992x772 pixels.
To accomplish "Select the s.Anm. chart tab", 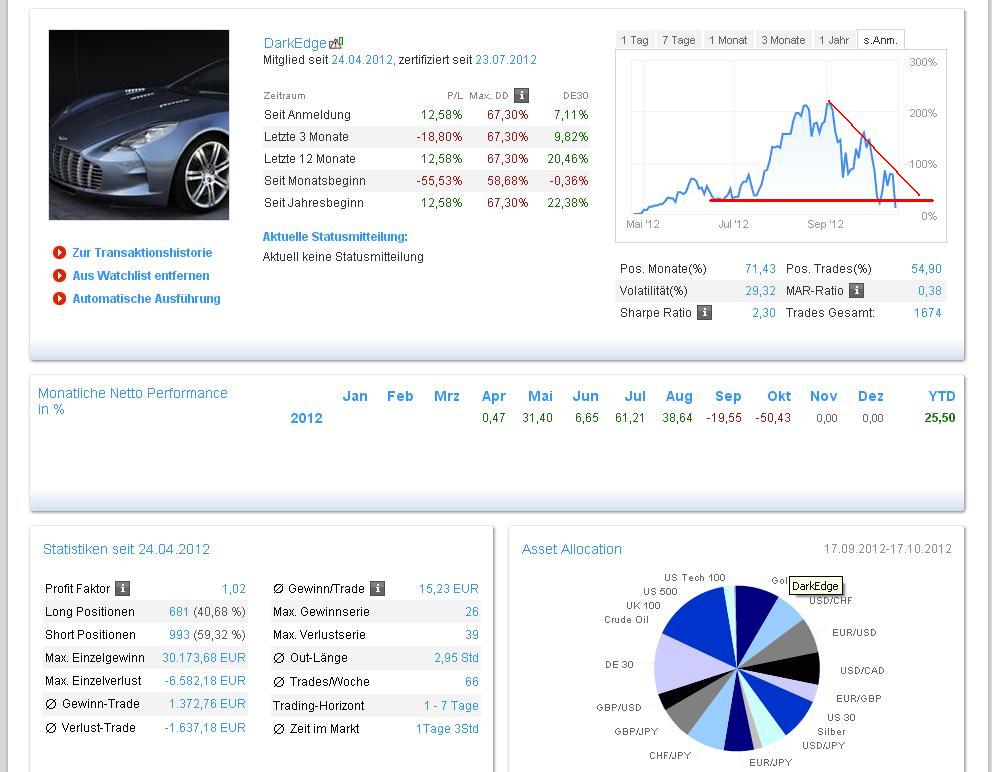I will pos(880,40).
